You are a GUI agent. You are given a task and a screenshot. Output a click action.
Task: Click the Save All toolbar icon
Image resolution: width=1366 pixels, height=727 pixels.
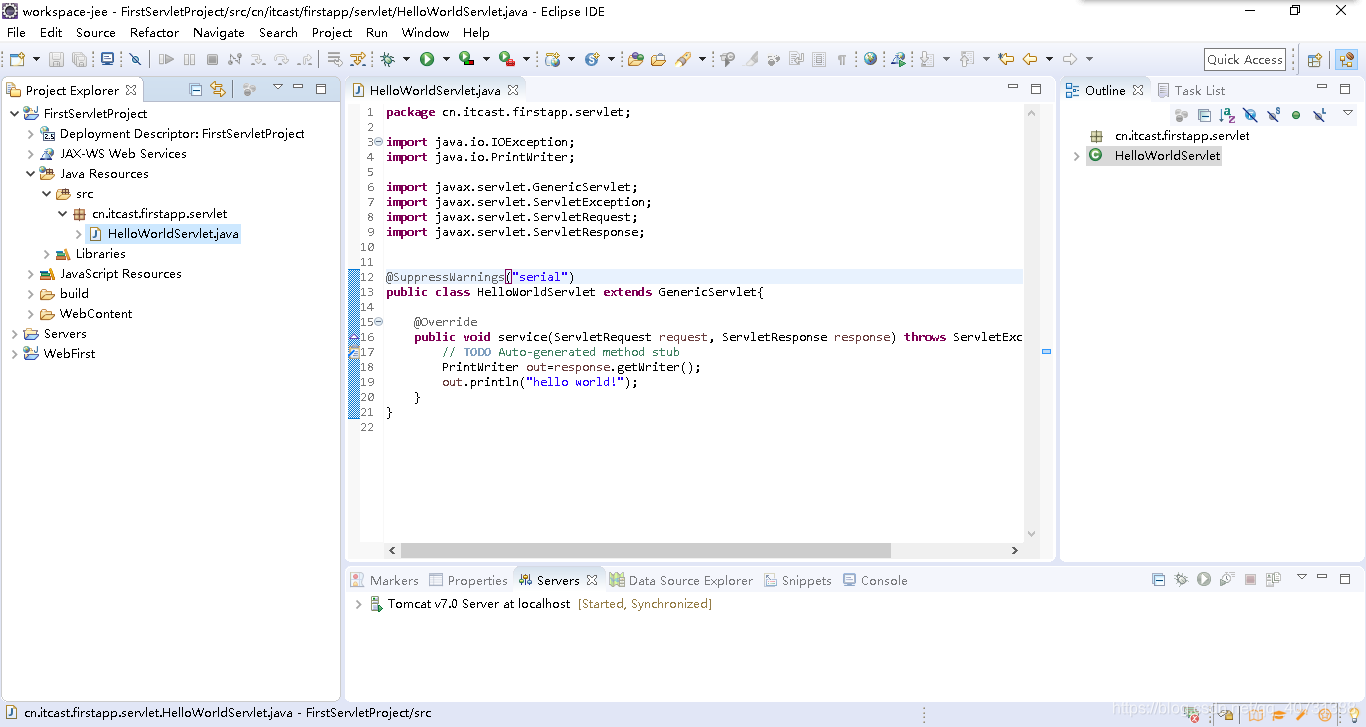79,59
